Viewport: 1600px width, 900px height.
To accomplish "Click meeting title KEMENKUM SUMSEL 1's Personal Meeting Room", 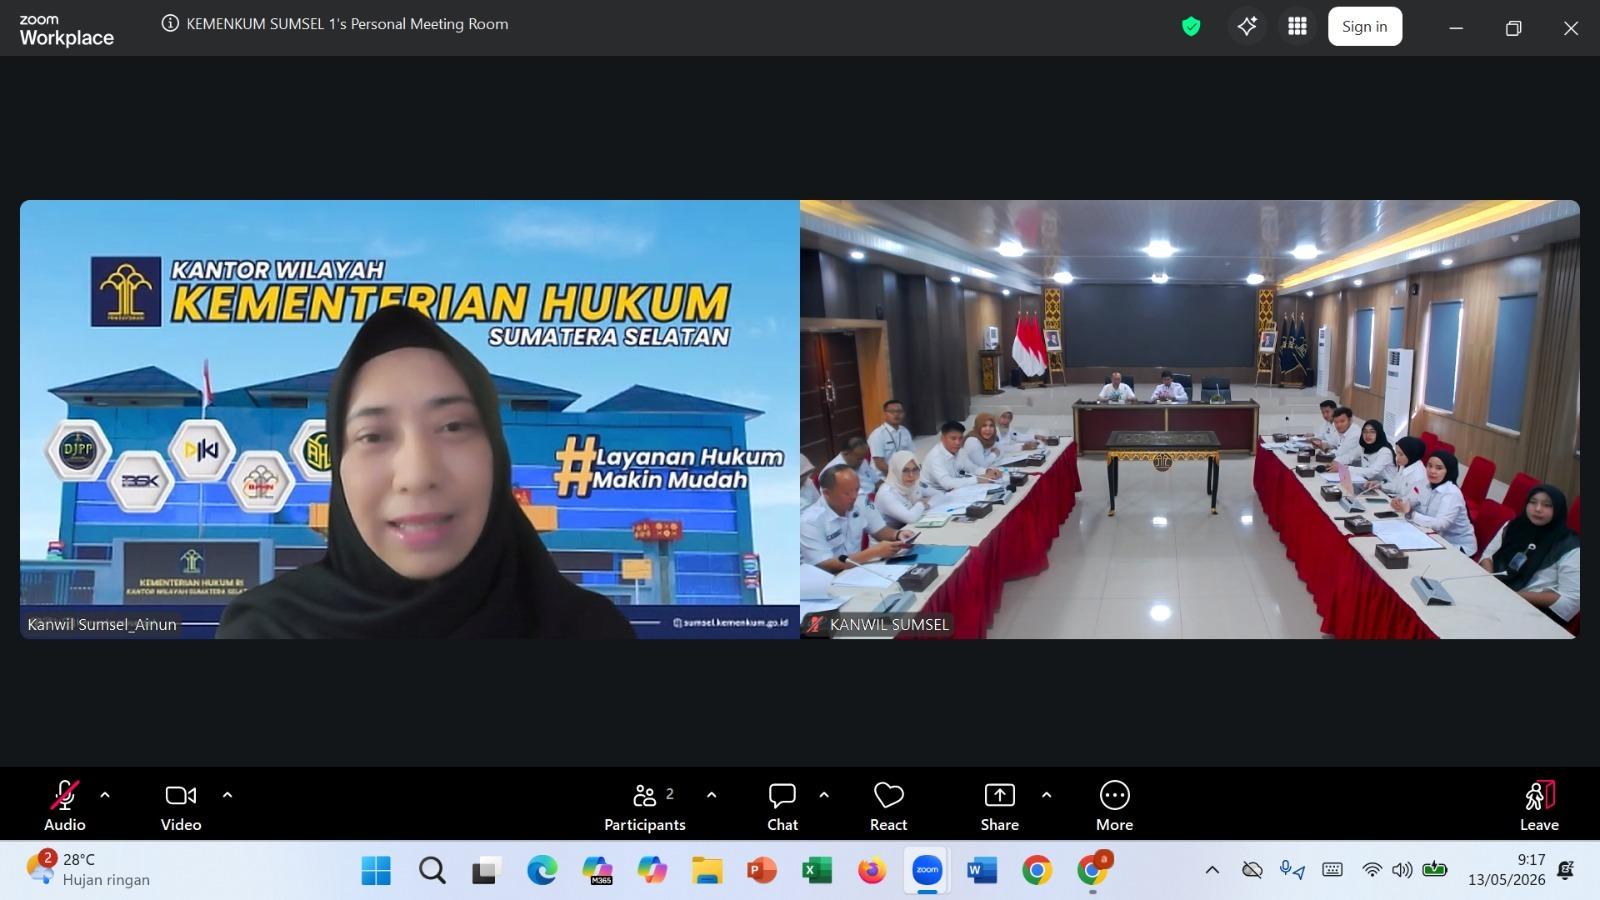I will 347,24.
